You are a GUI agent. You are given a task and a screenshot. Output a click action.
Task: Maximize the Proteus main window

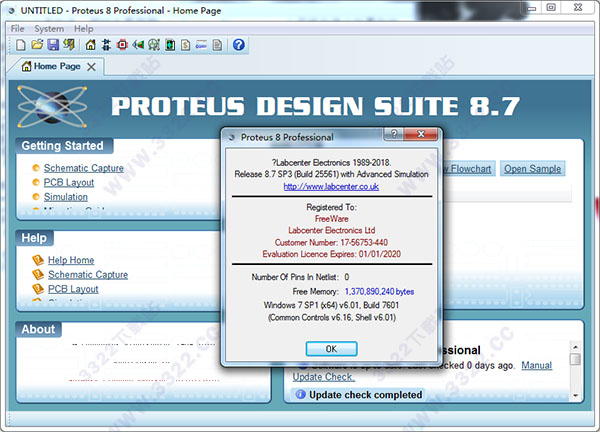point(551,7)
